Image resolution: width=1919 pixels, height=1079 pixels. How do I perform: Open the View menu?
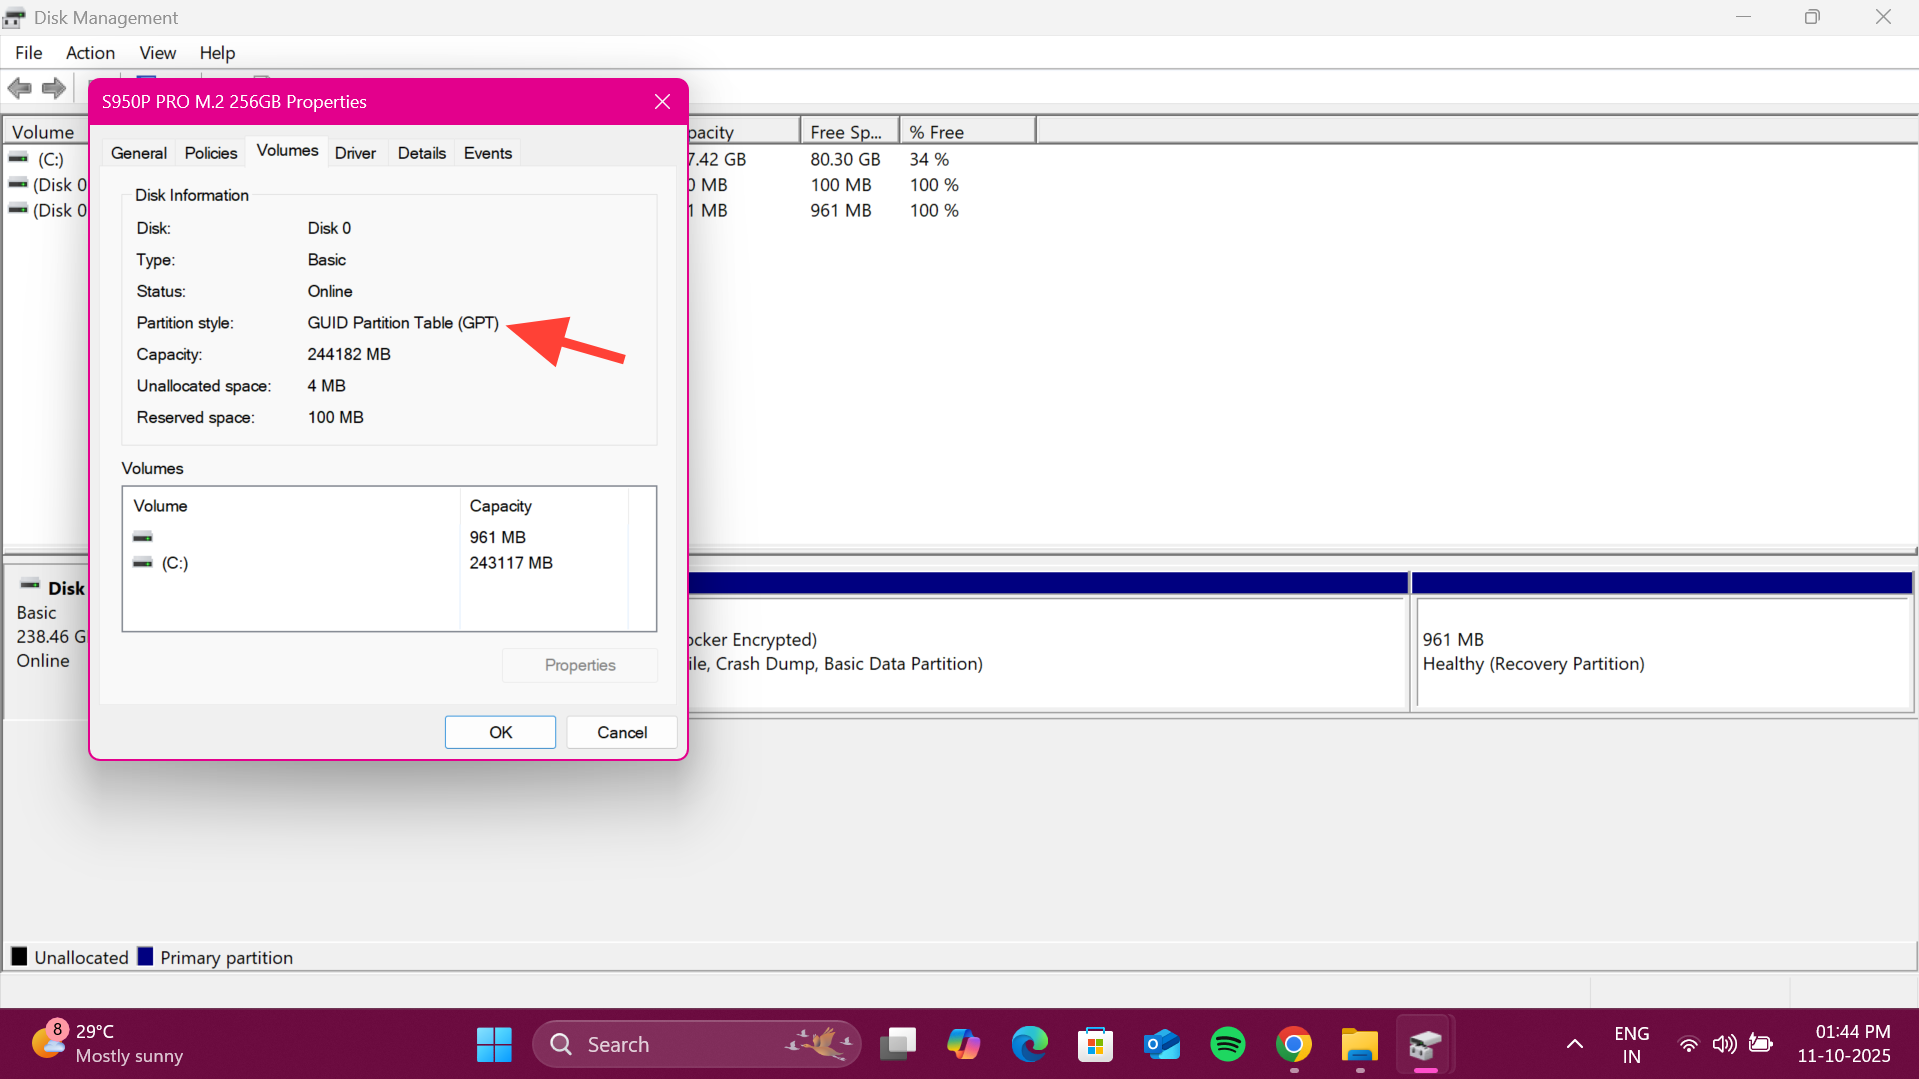[x=157, y=53]
